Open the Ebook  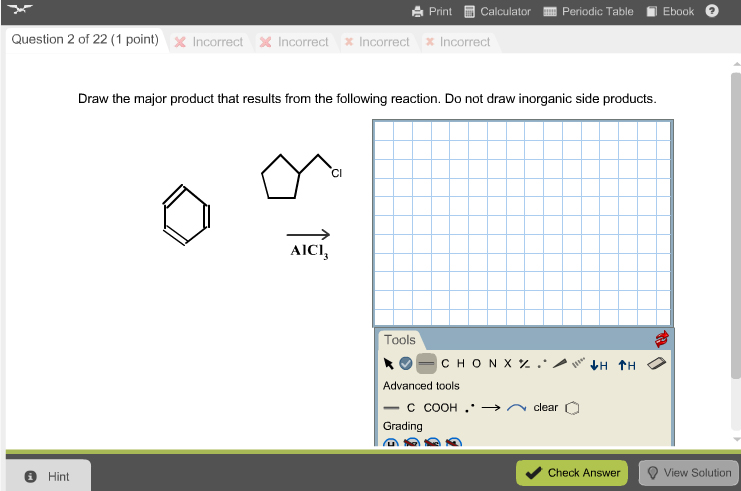click(670, 11)
